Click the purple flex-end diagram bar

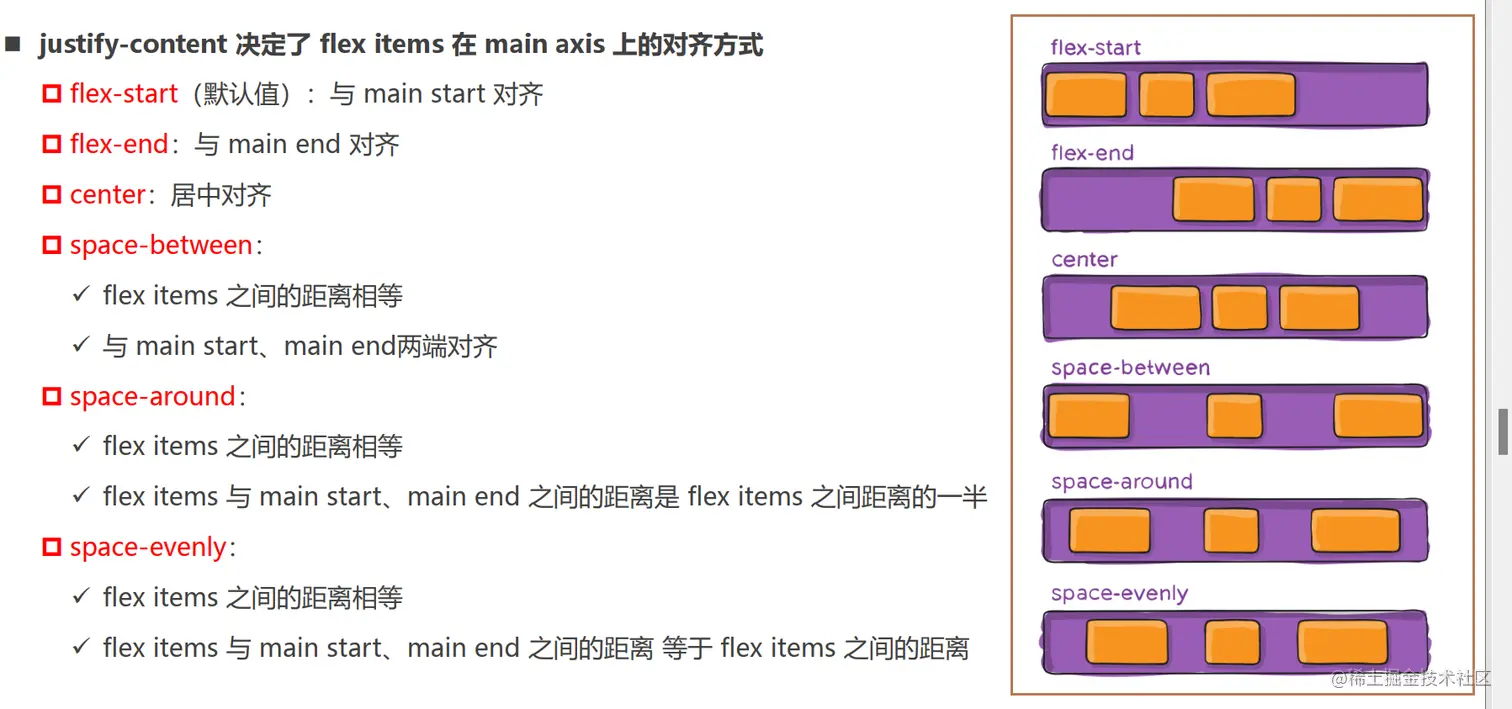[x=1235, y=200]
